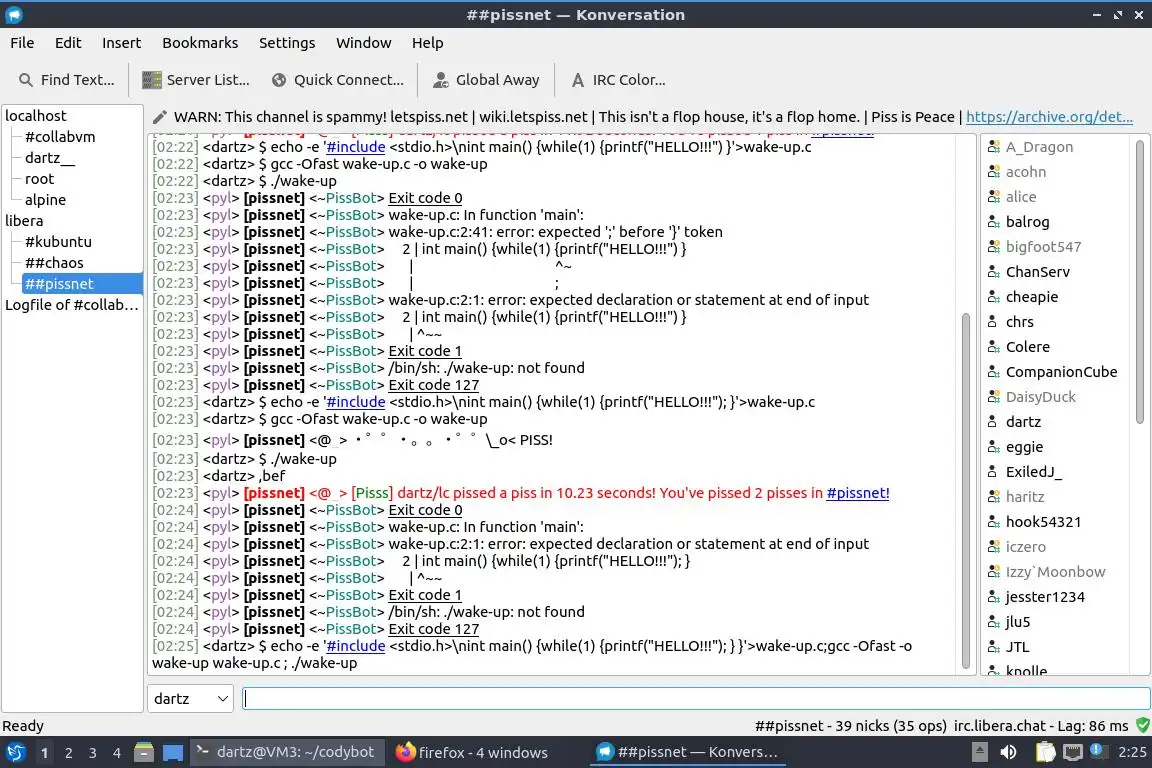
Task: Click the Konversation app icon in title bar
Action: point(13,15)
